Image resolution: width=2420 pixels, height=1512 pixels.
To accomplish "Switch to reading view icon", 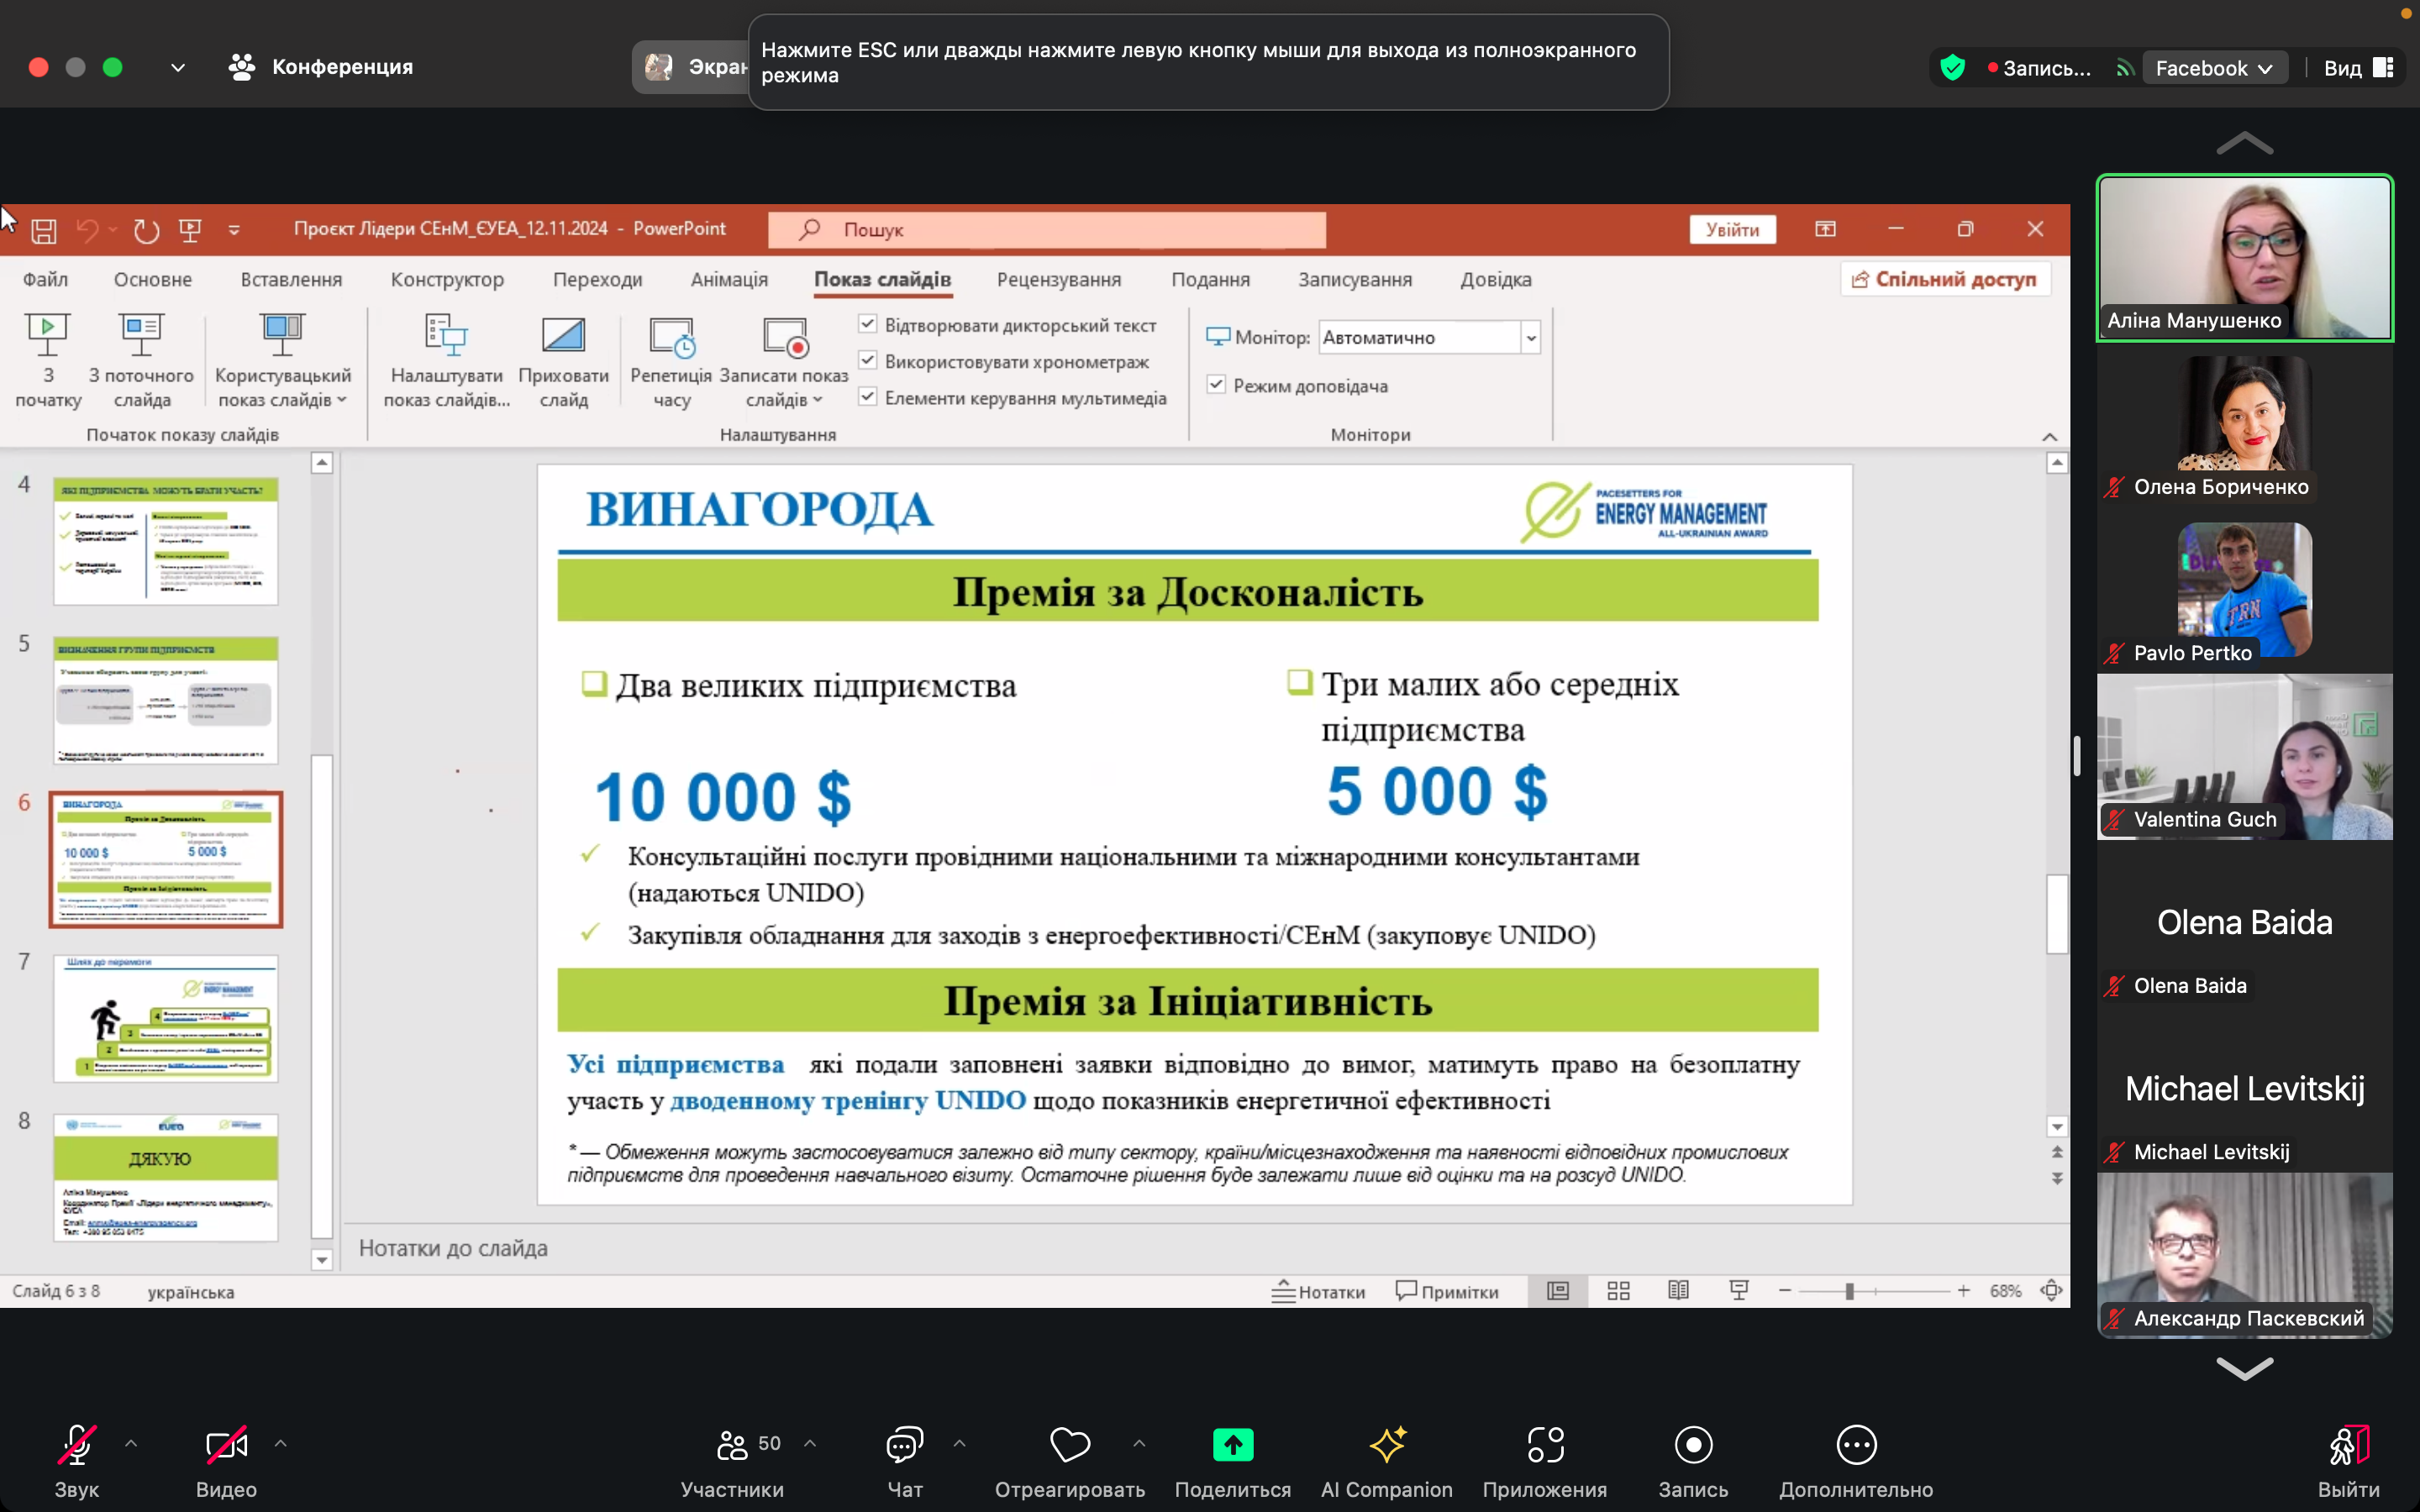I will pos(1678,1291).
